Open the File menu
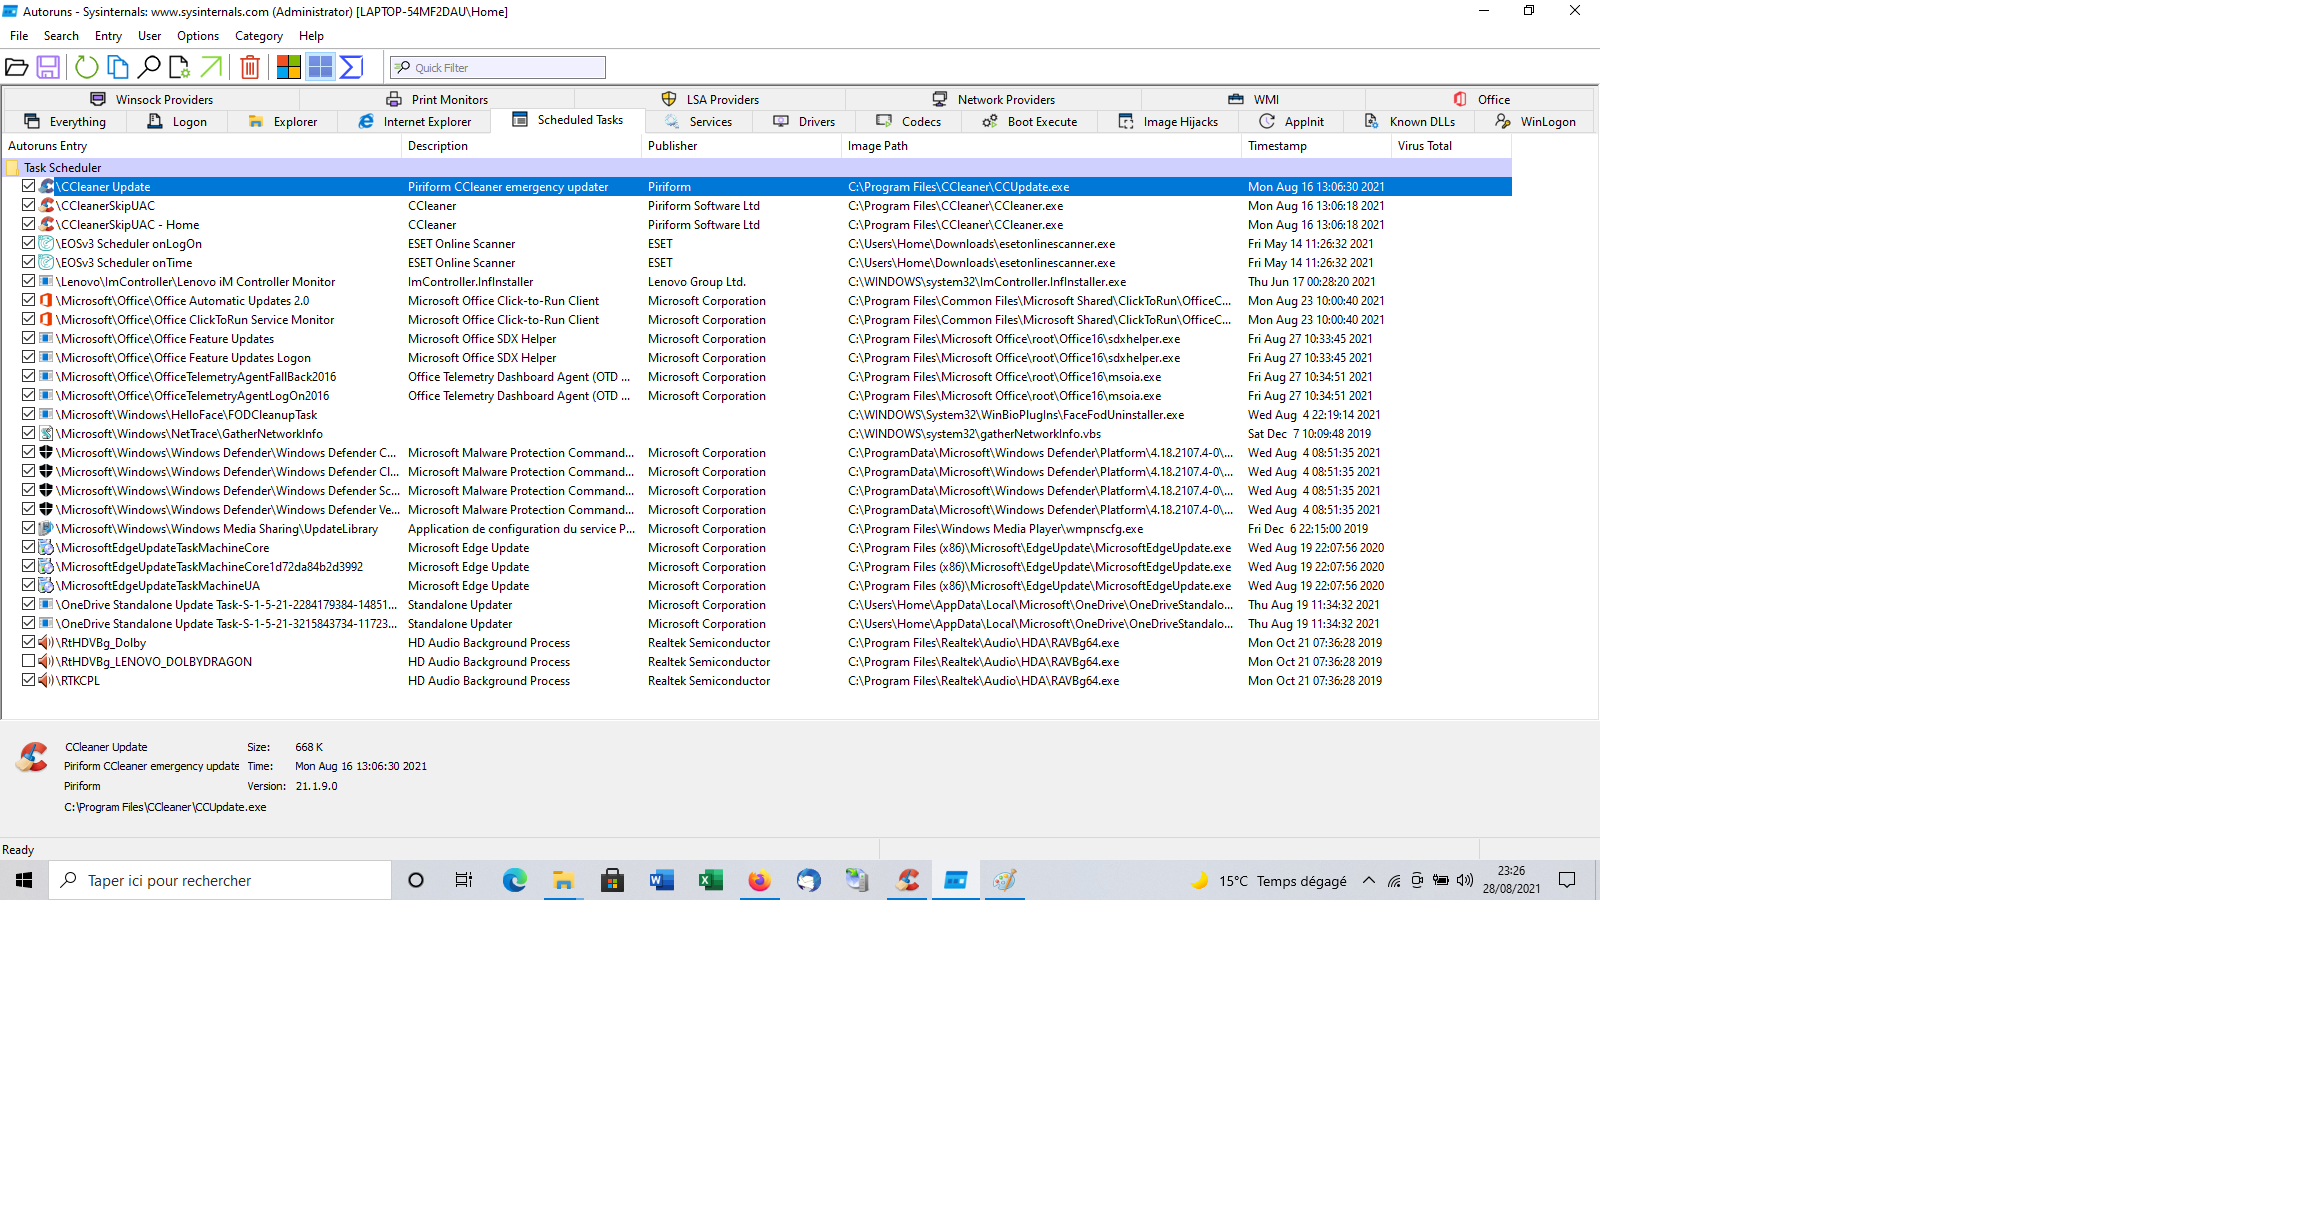This screenshot has height=1232, width=2306. pyautogui.click(x=19, y=35)
